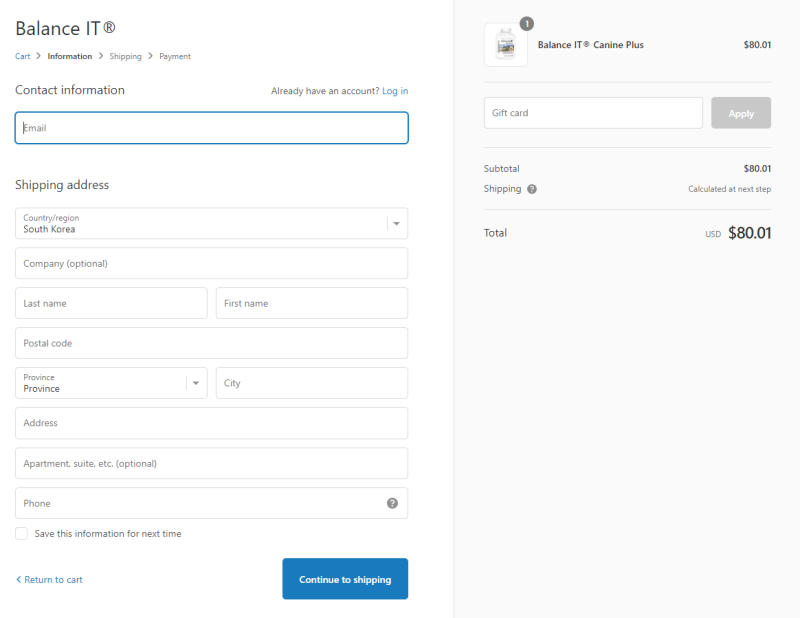
Task: Click the Apply gift card button
Action: [x=741, y=113]
